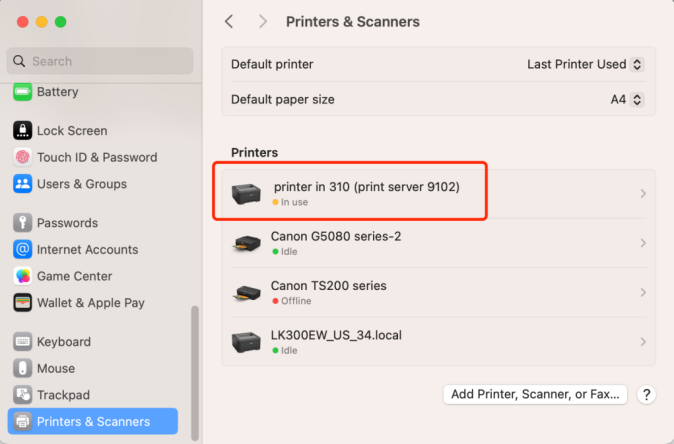The height and width of the screenshot is (444, 674).
Task: Expand details for Canon TS200 series
Action: 642,293
